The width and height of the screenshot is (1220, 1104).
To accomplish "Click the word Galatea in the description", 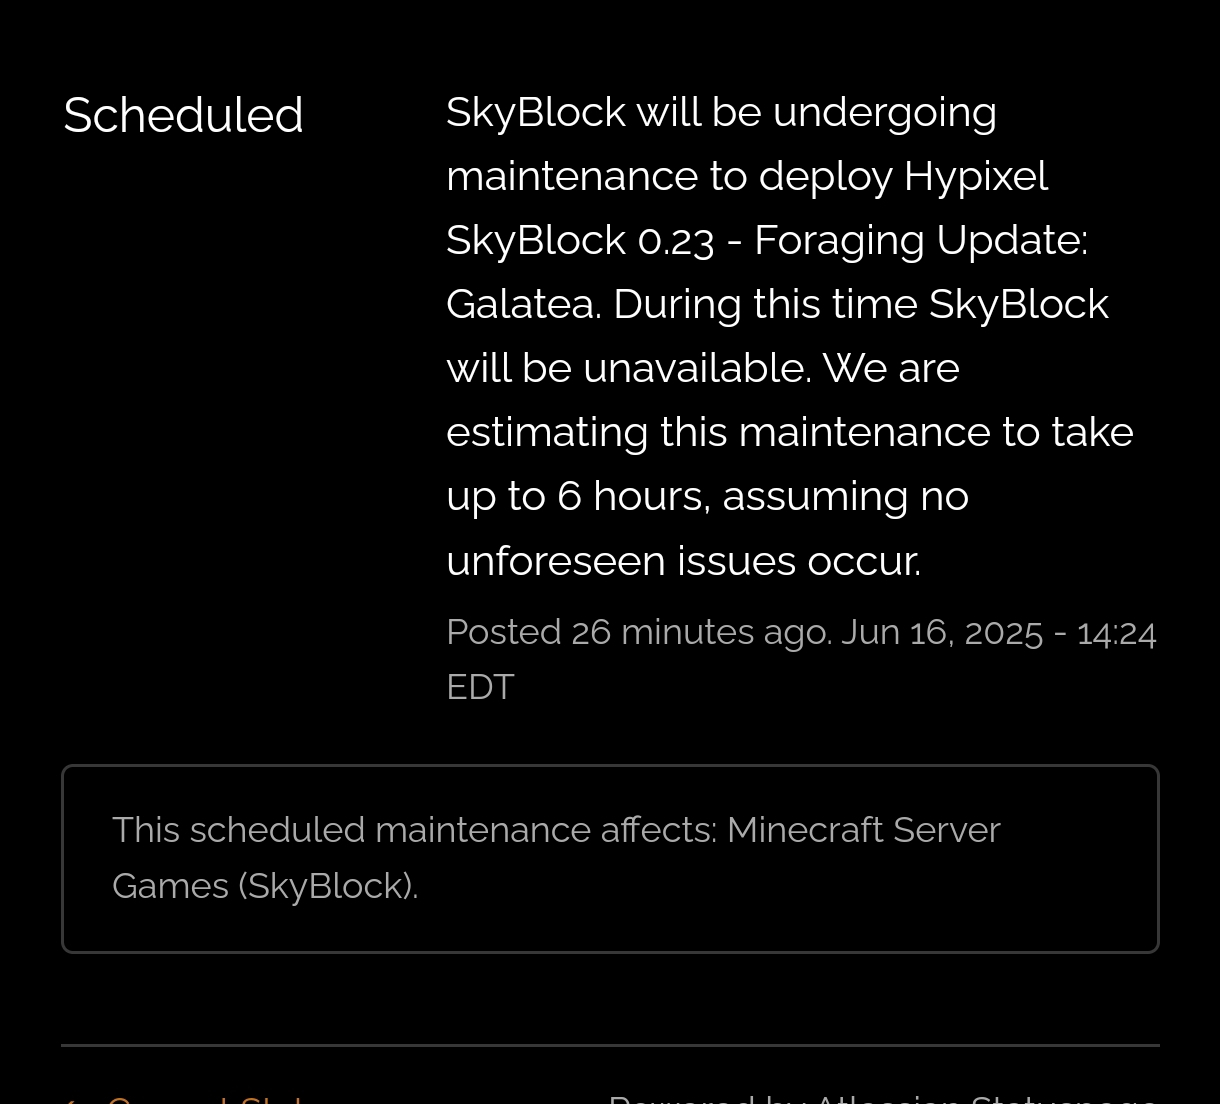I will [523, 304].
